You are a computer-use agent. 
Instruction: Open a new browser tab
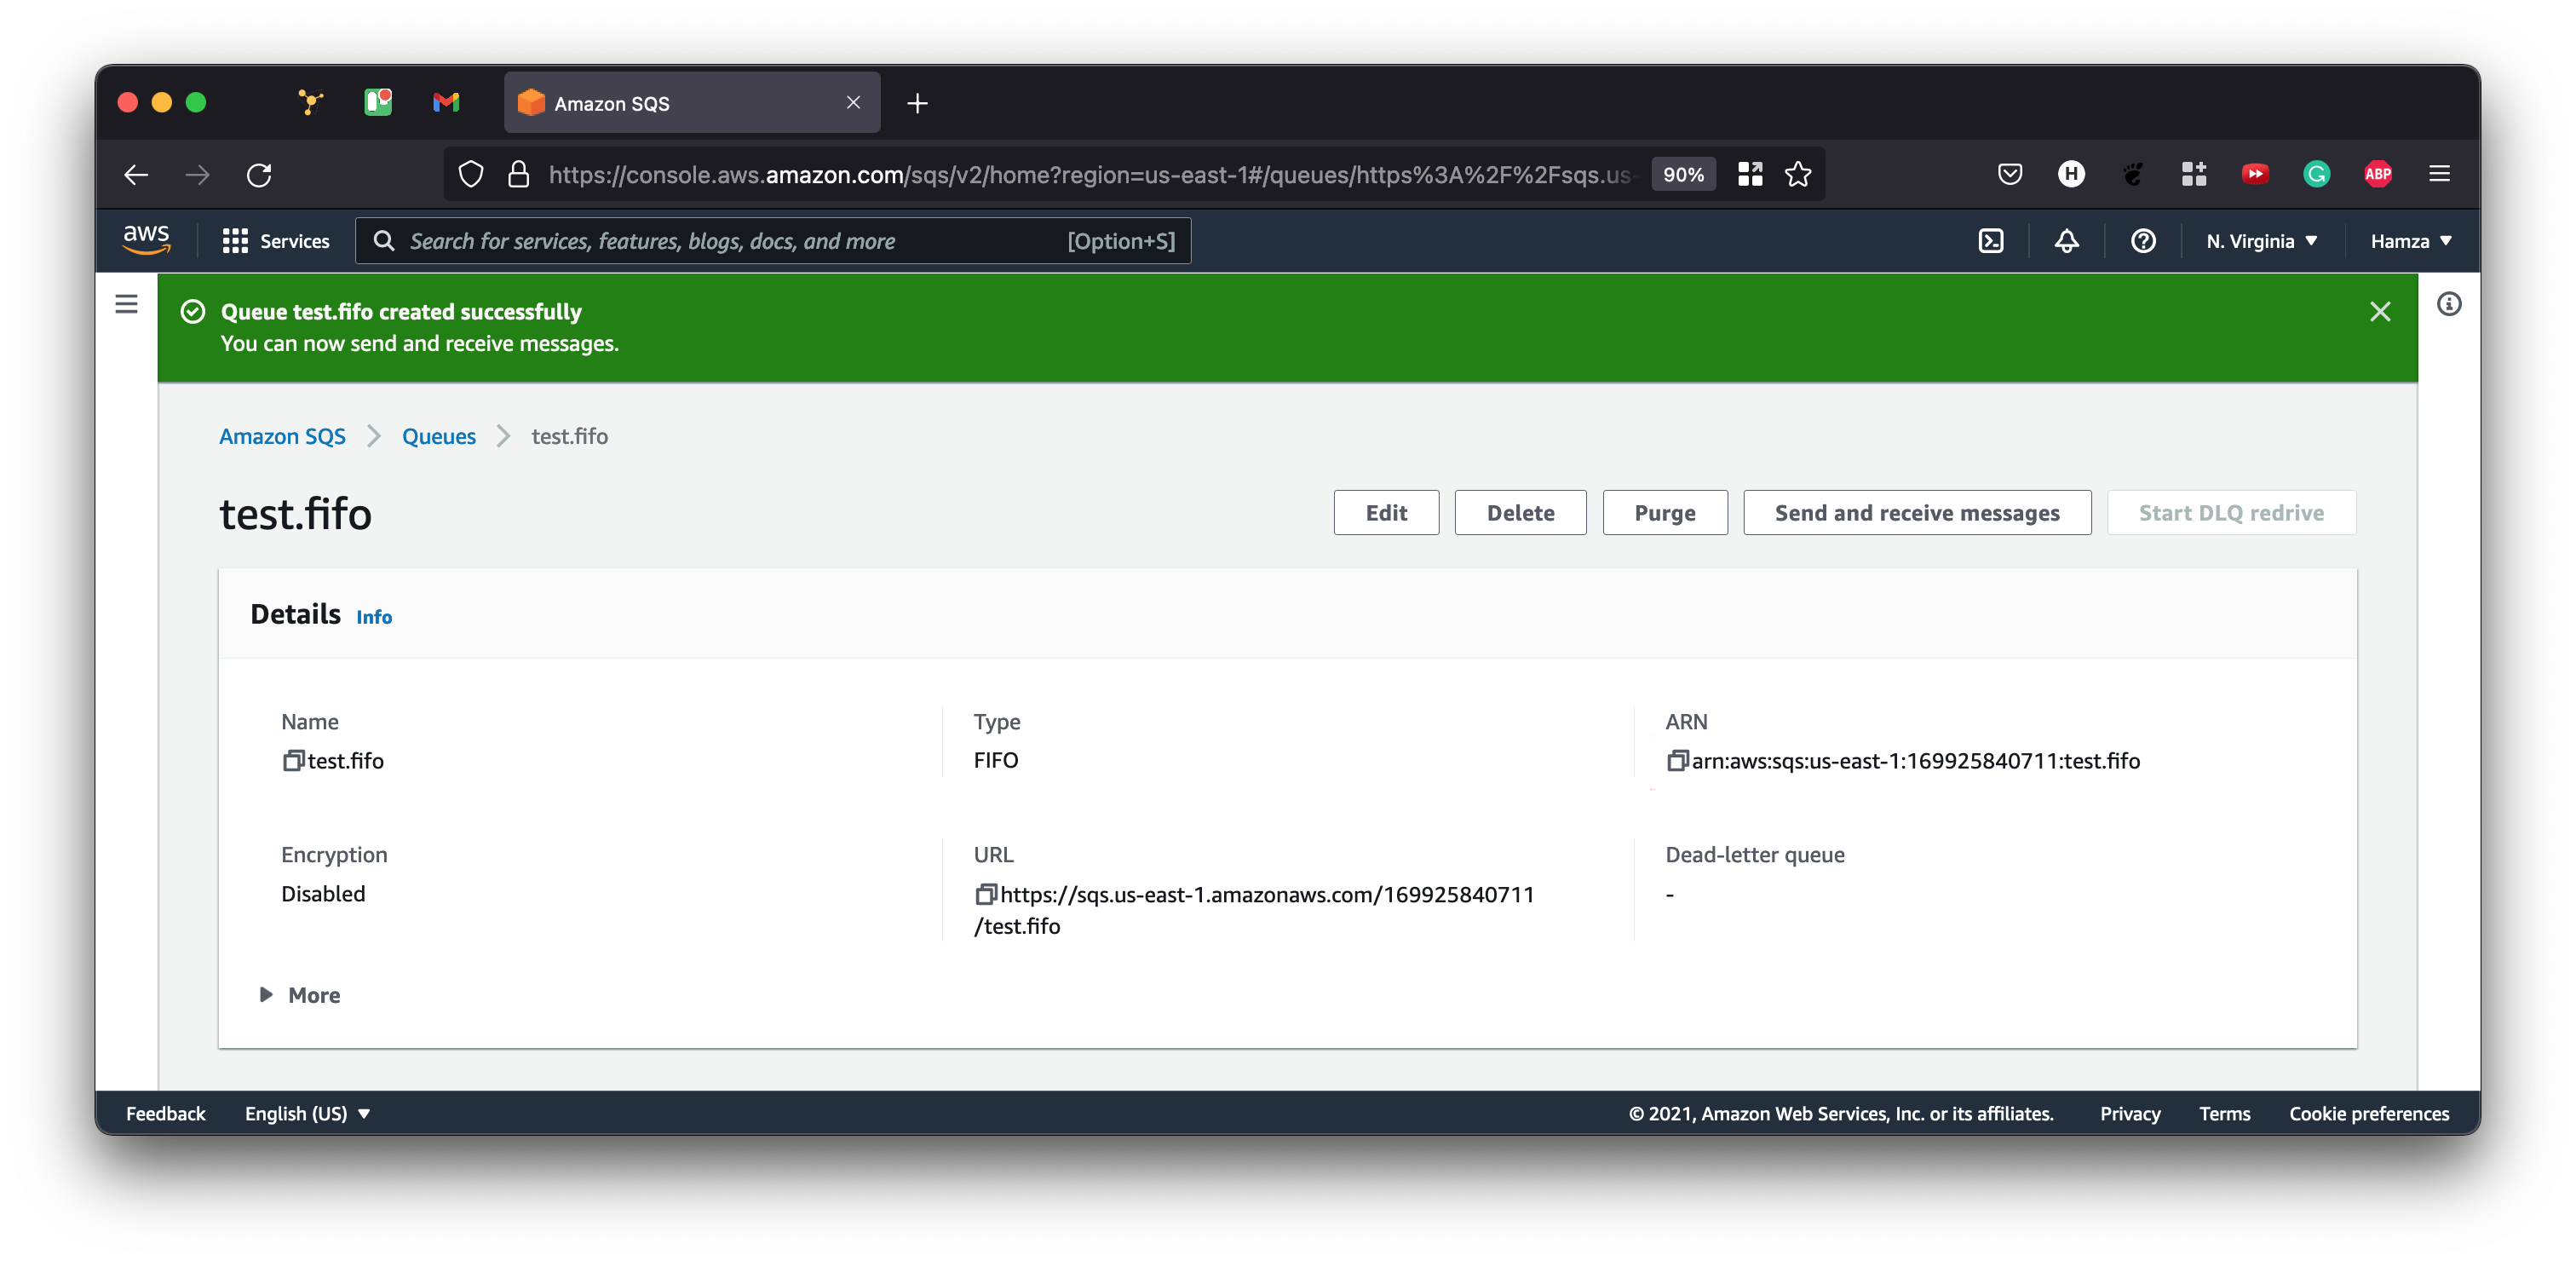click(x=917, y=103)
